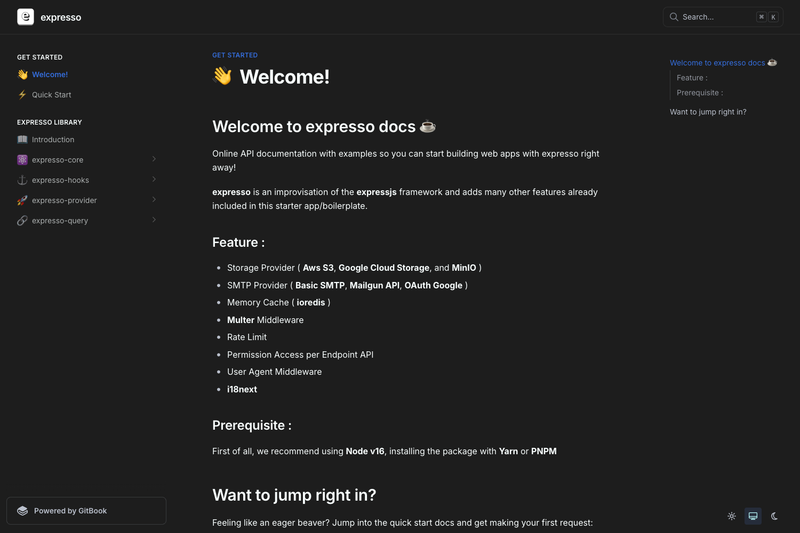This screenshot has width=800, height=533.
Task: Switch to dark theme moon icon
Action: click(774, 516)
